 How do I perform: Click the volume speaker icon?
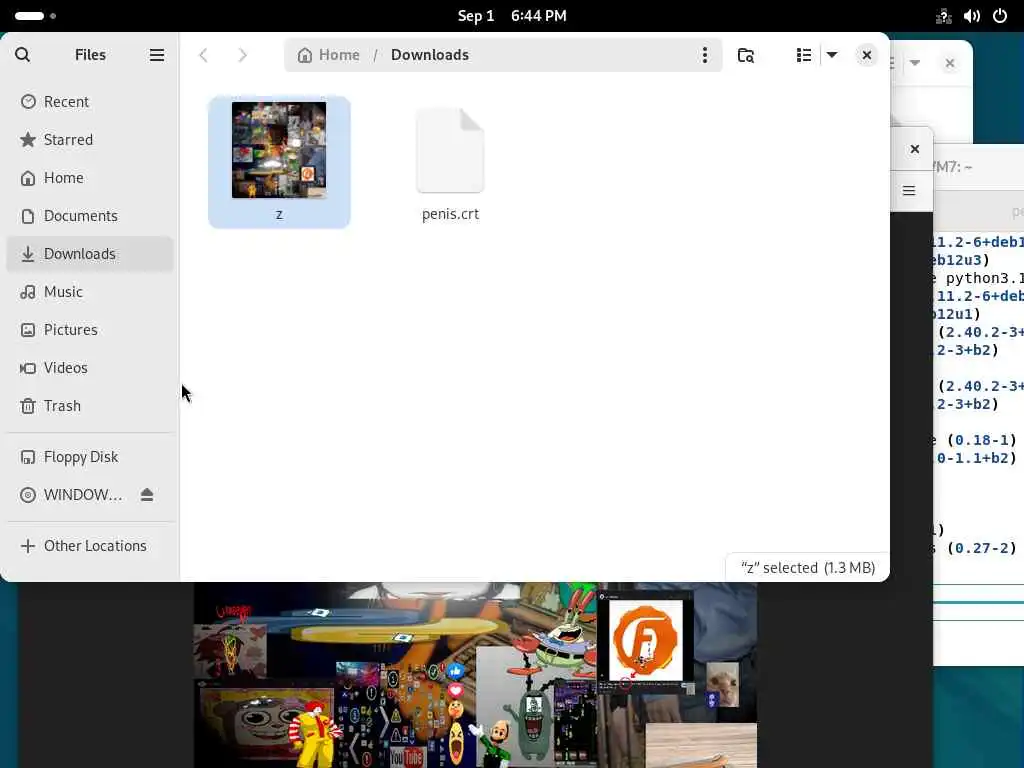pos(972,16)
